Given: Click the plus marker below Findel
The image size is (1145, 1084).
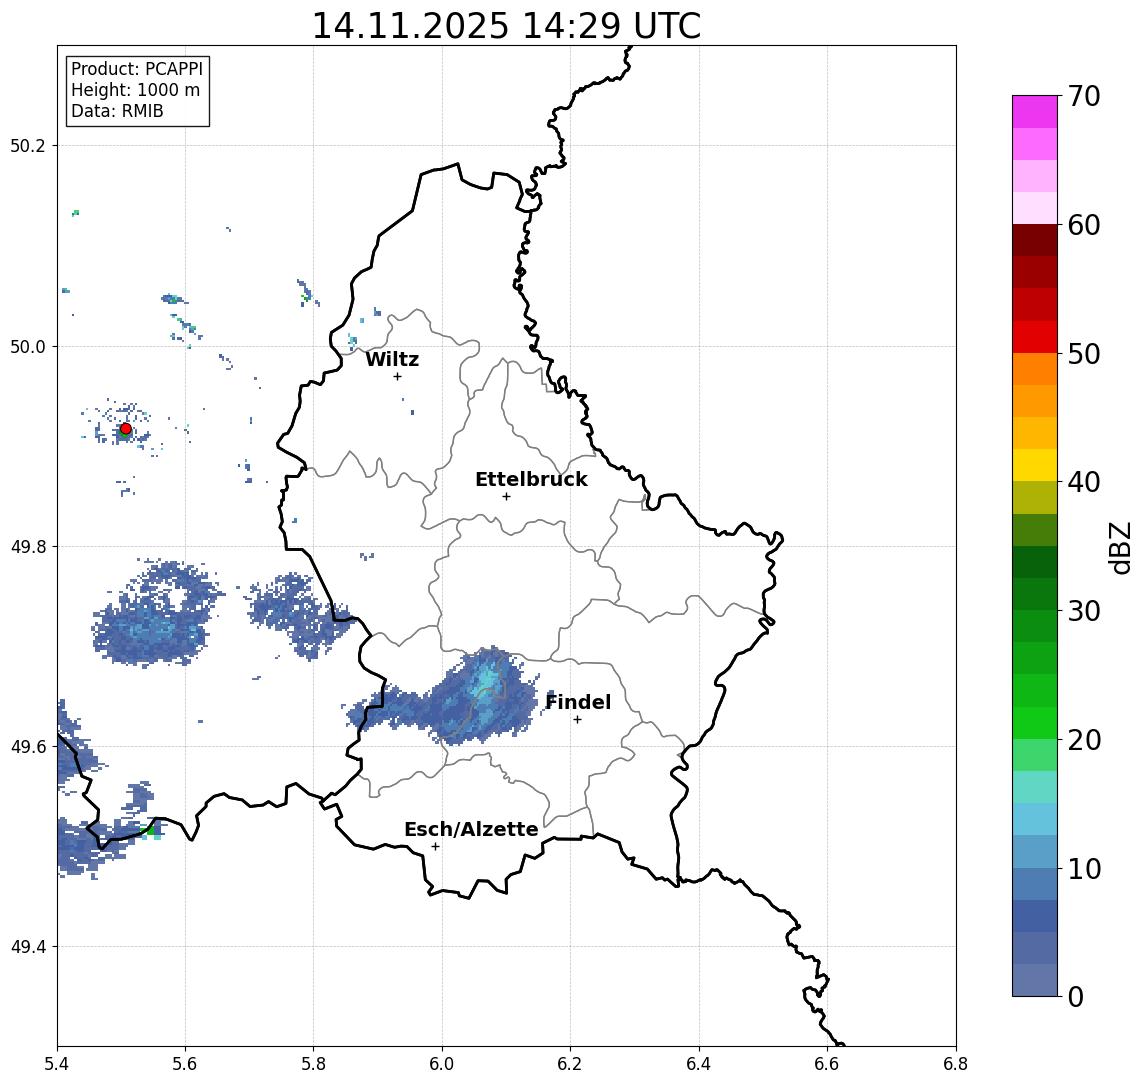Looking at the screenshot, I should click(x=578, y=720).
